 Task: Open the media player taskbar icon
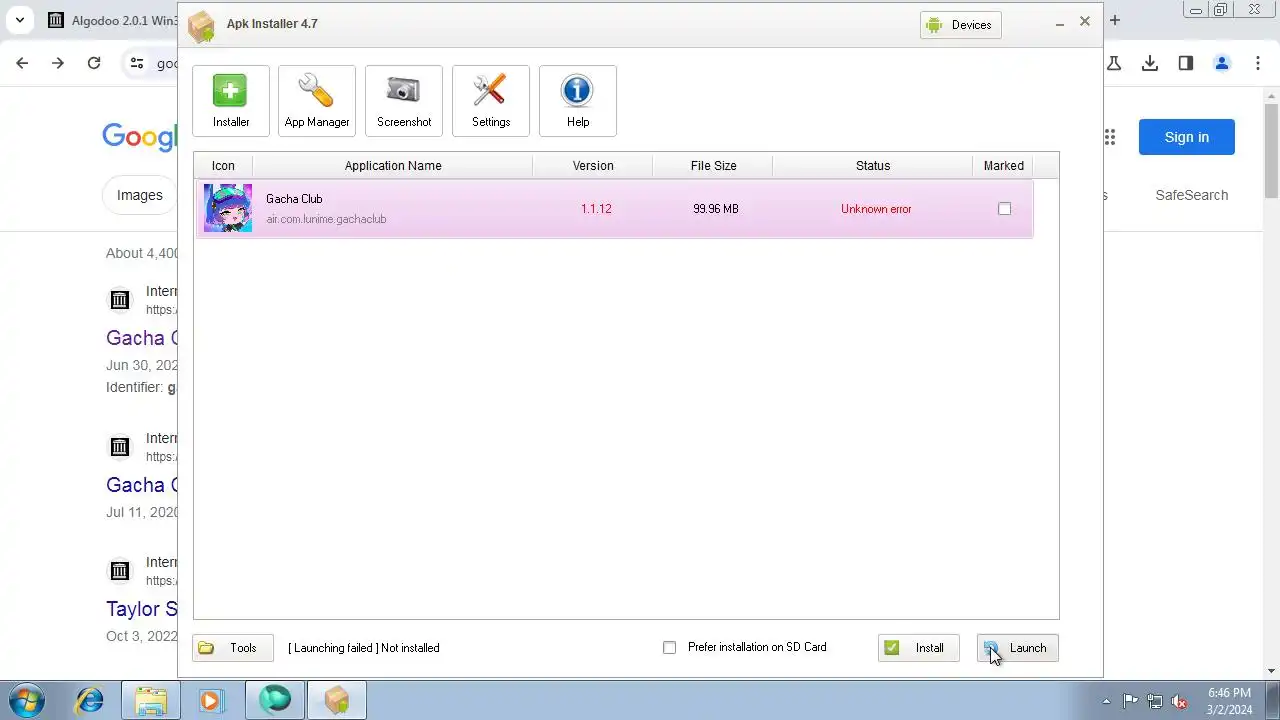click(210, 700)
